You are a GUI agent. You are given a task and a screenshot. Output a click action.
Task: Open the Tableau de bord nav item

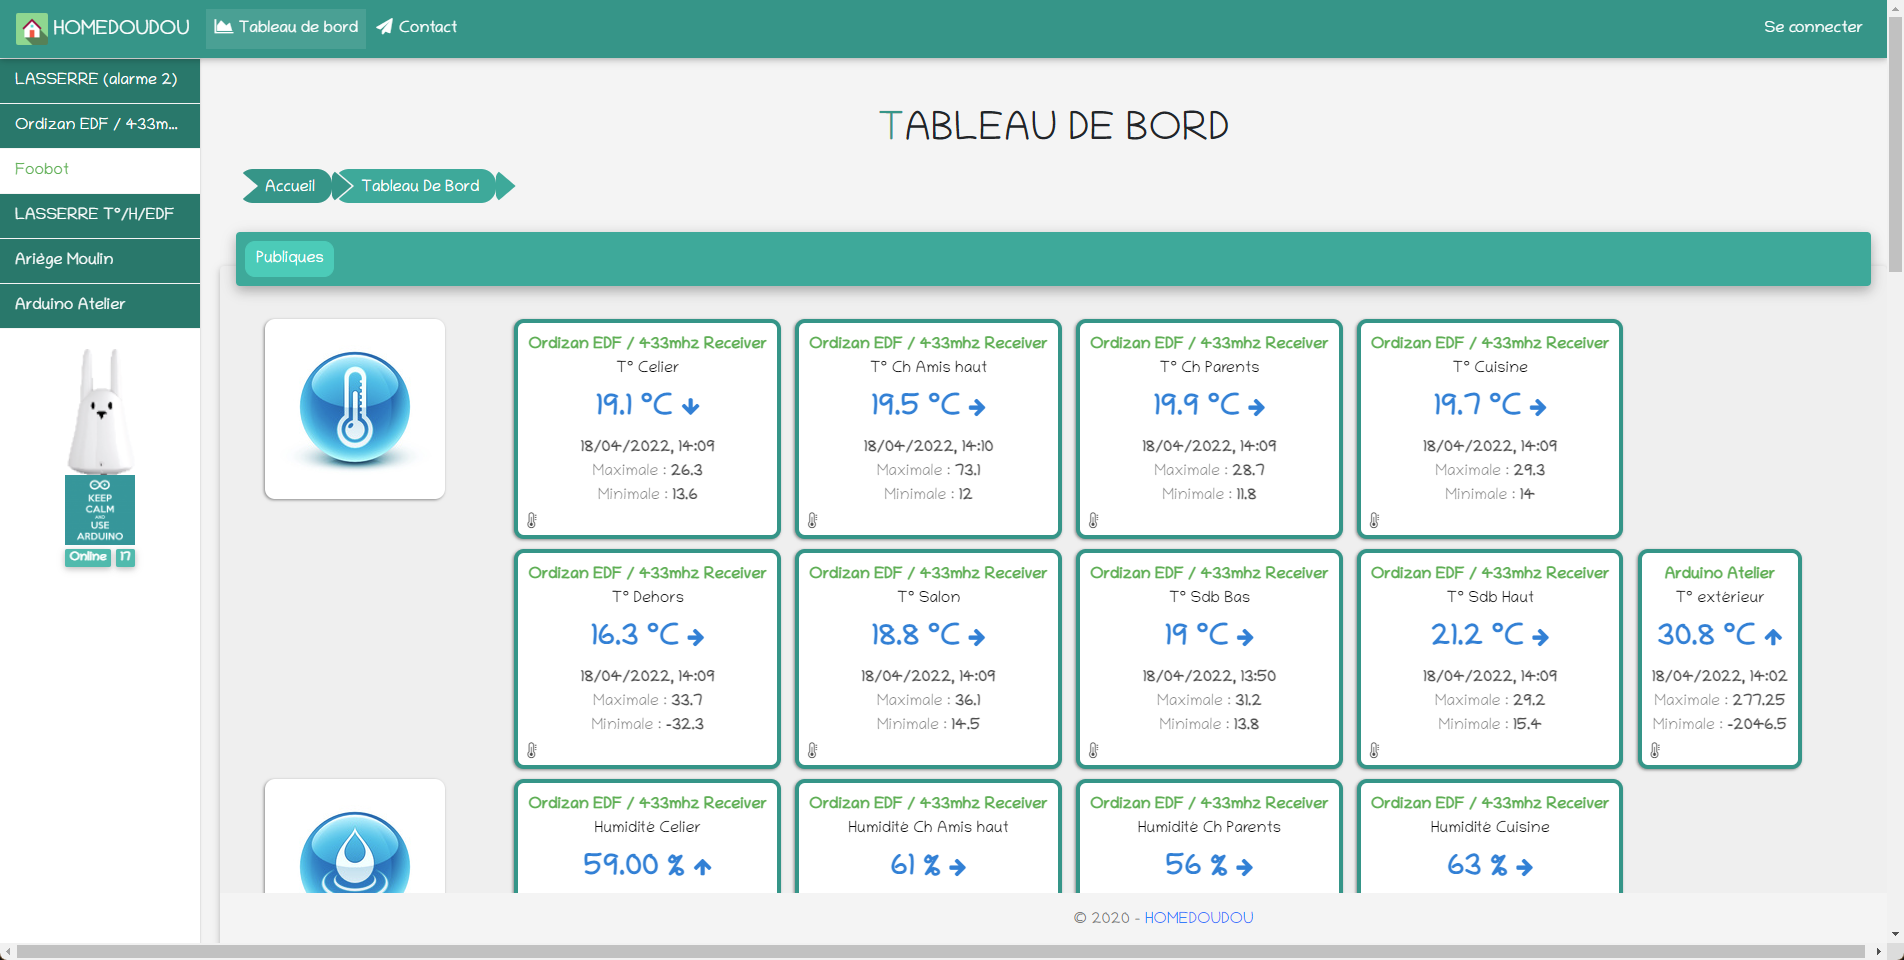tap(286, 28)
